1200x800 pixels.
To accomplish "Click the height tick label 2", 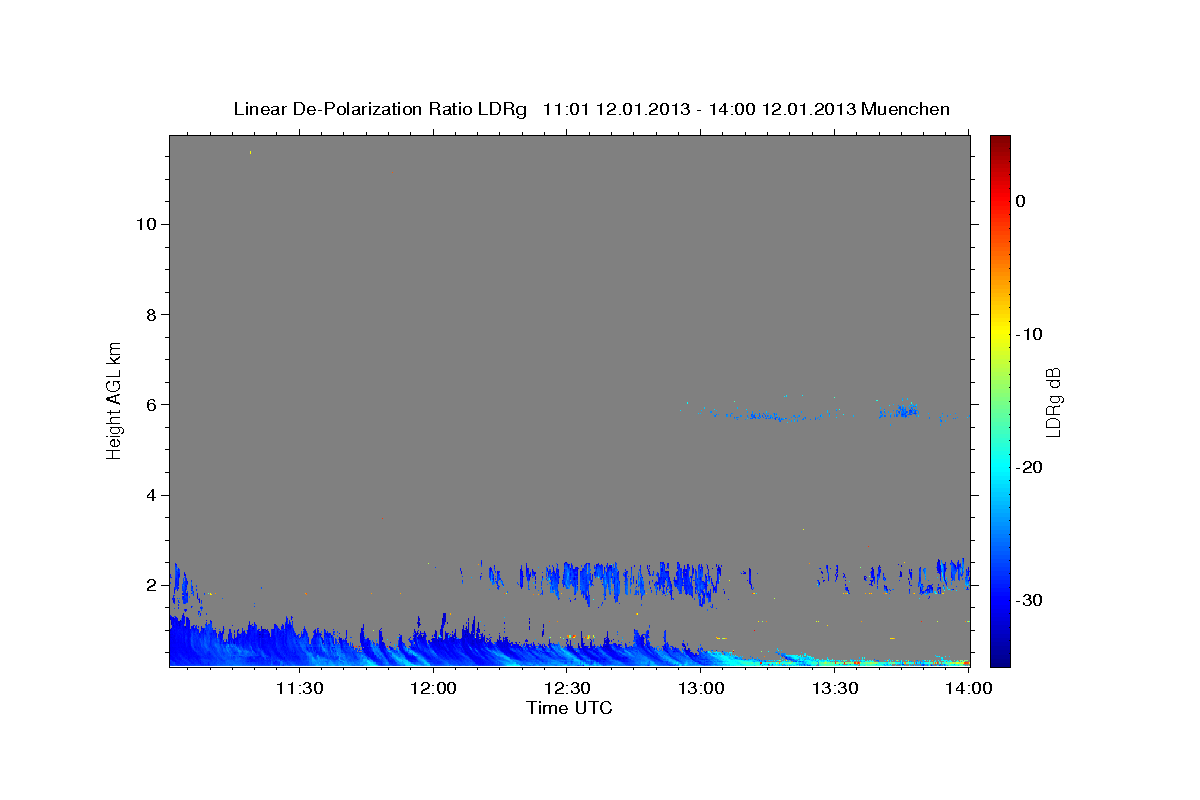I will coord(151,585).
